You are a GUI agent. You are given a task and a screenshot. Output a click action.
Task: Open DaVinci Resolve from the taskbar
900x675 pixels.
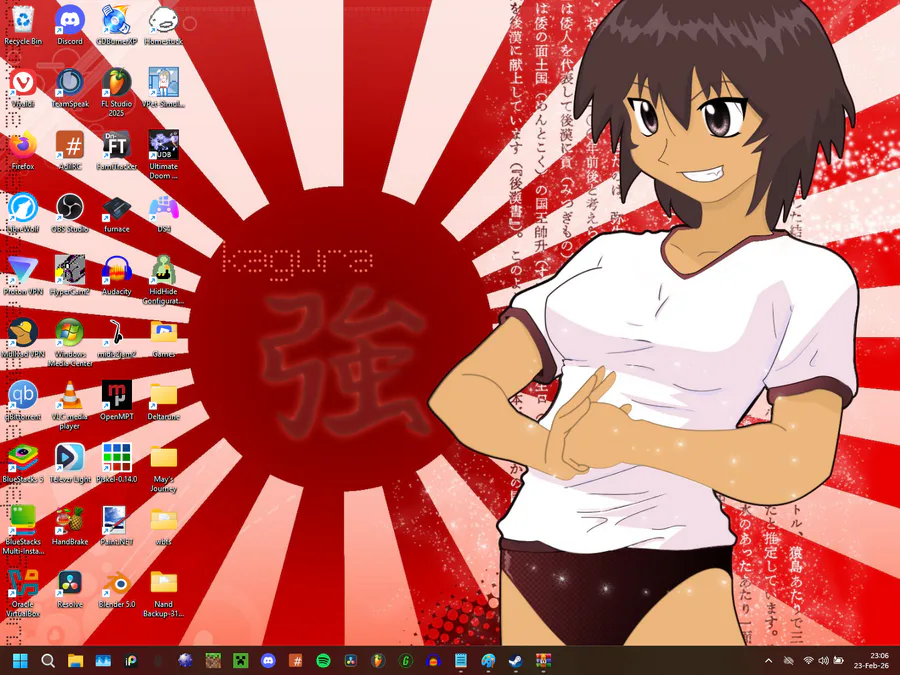point(351,661)
